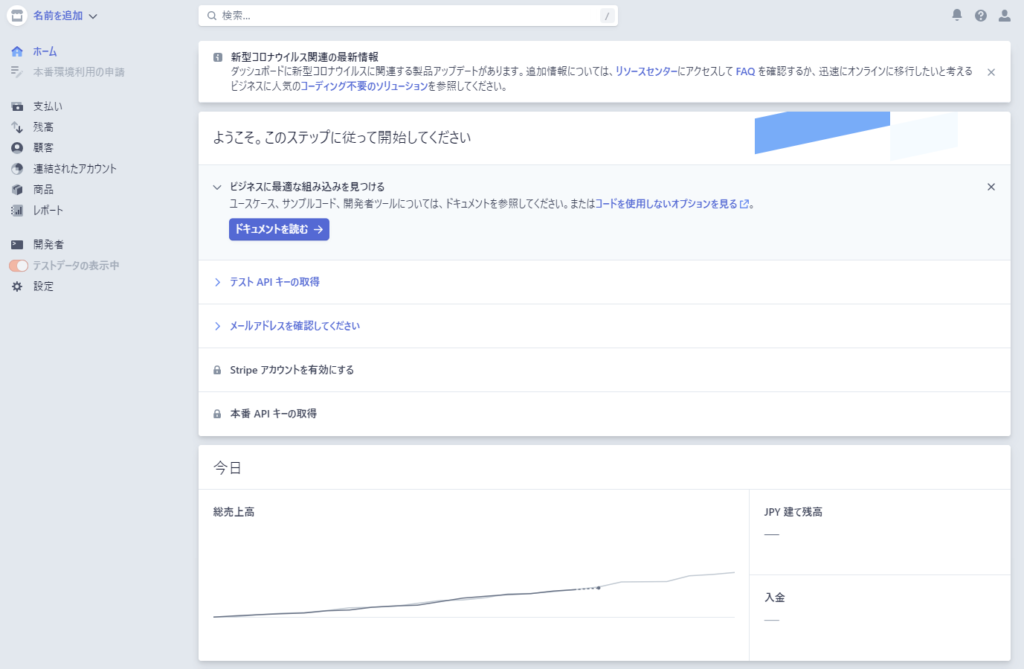1024x669 pixels.
Task: Click the メールアドレスを確認してください link text
Action: coord(295,326)
